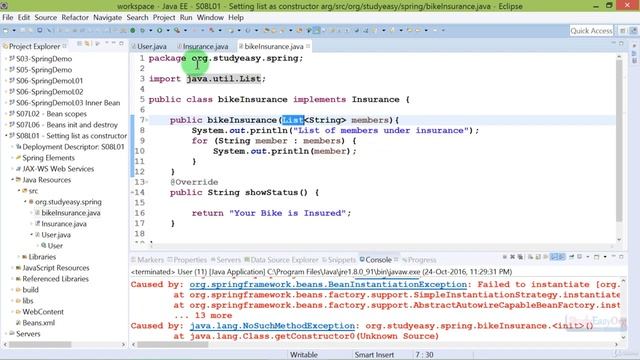Maximize the Console view panel
The image size is (640, 360).
click(x=621, y=257)
